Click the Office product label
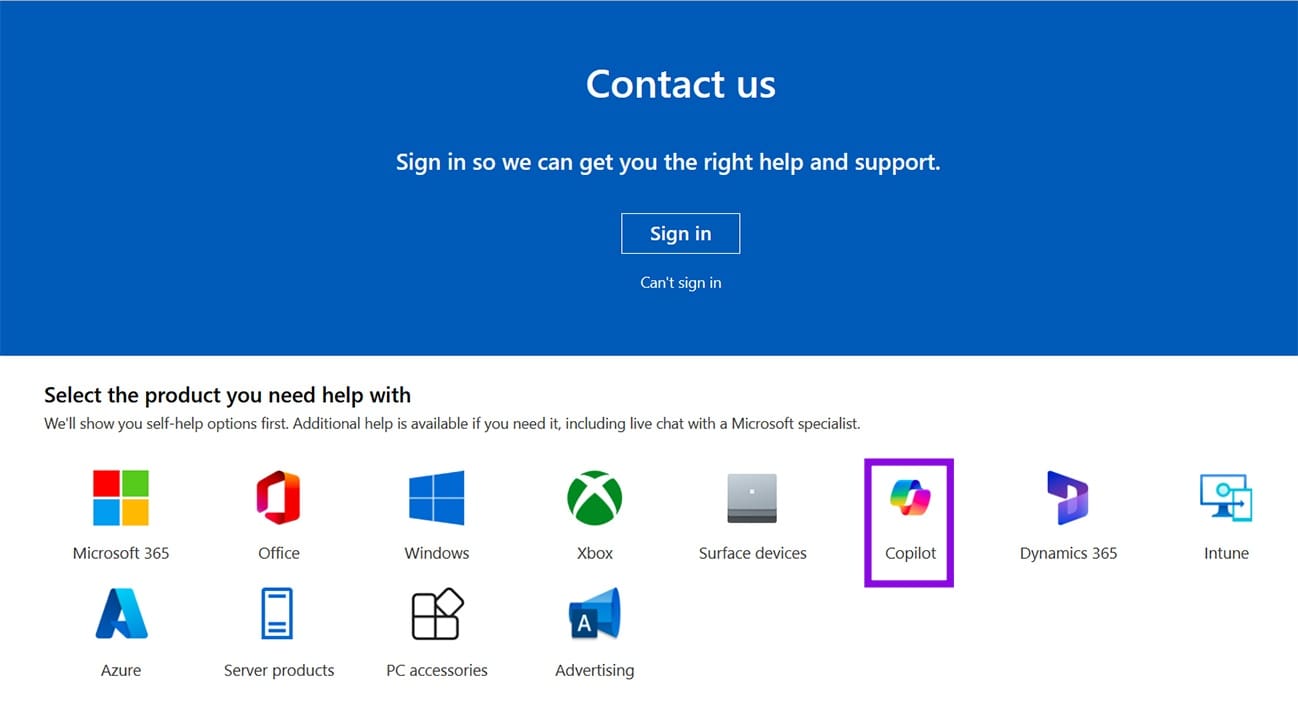 pyautogui.click(x=278, y=553)
